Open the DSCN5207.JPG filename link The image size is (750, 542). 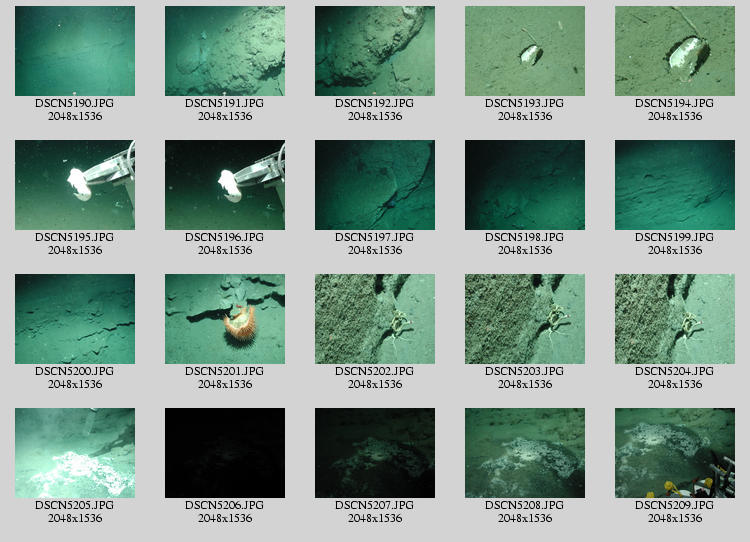tap(375, 505)
